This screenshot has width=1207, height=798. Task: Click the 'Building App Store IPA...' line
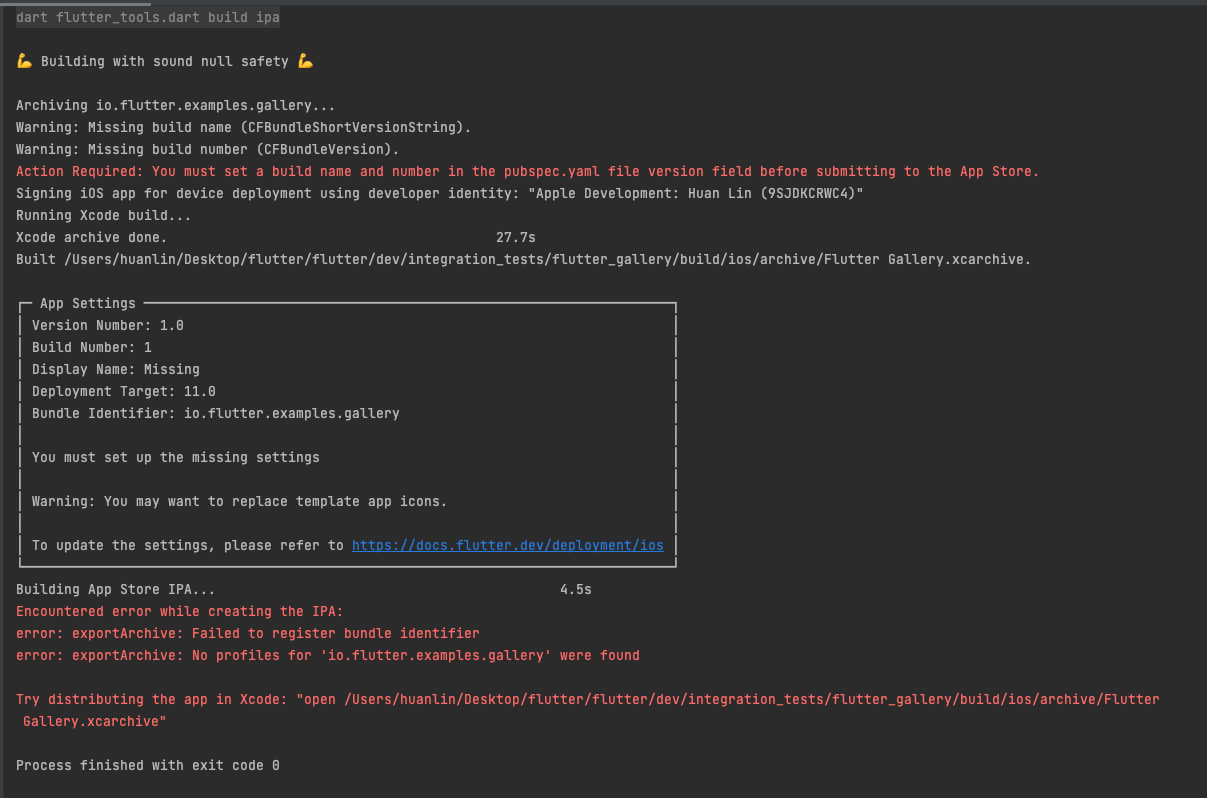pos(115,589)
